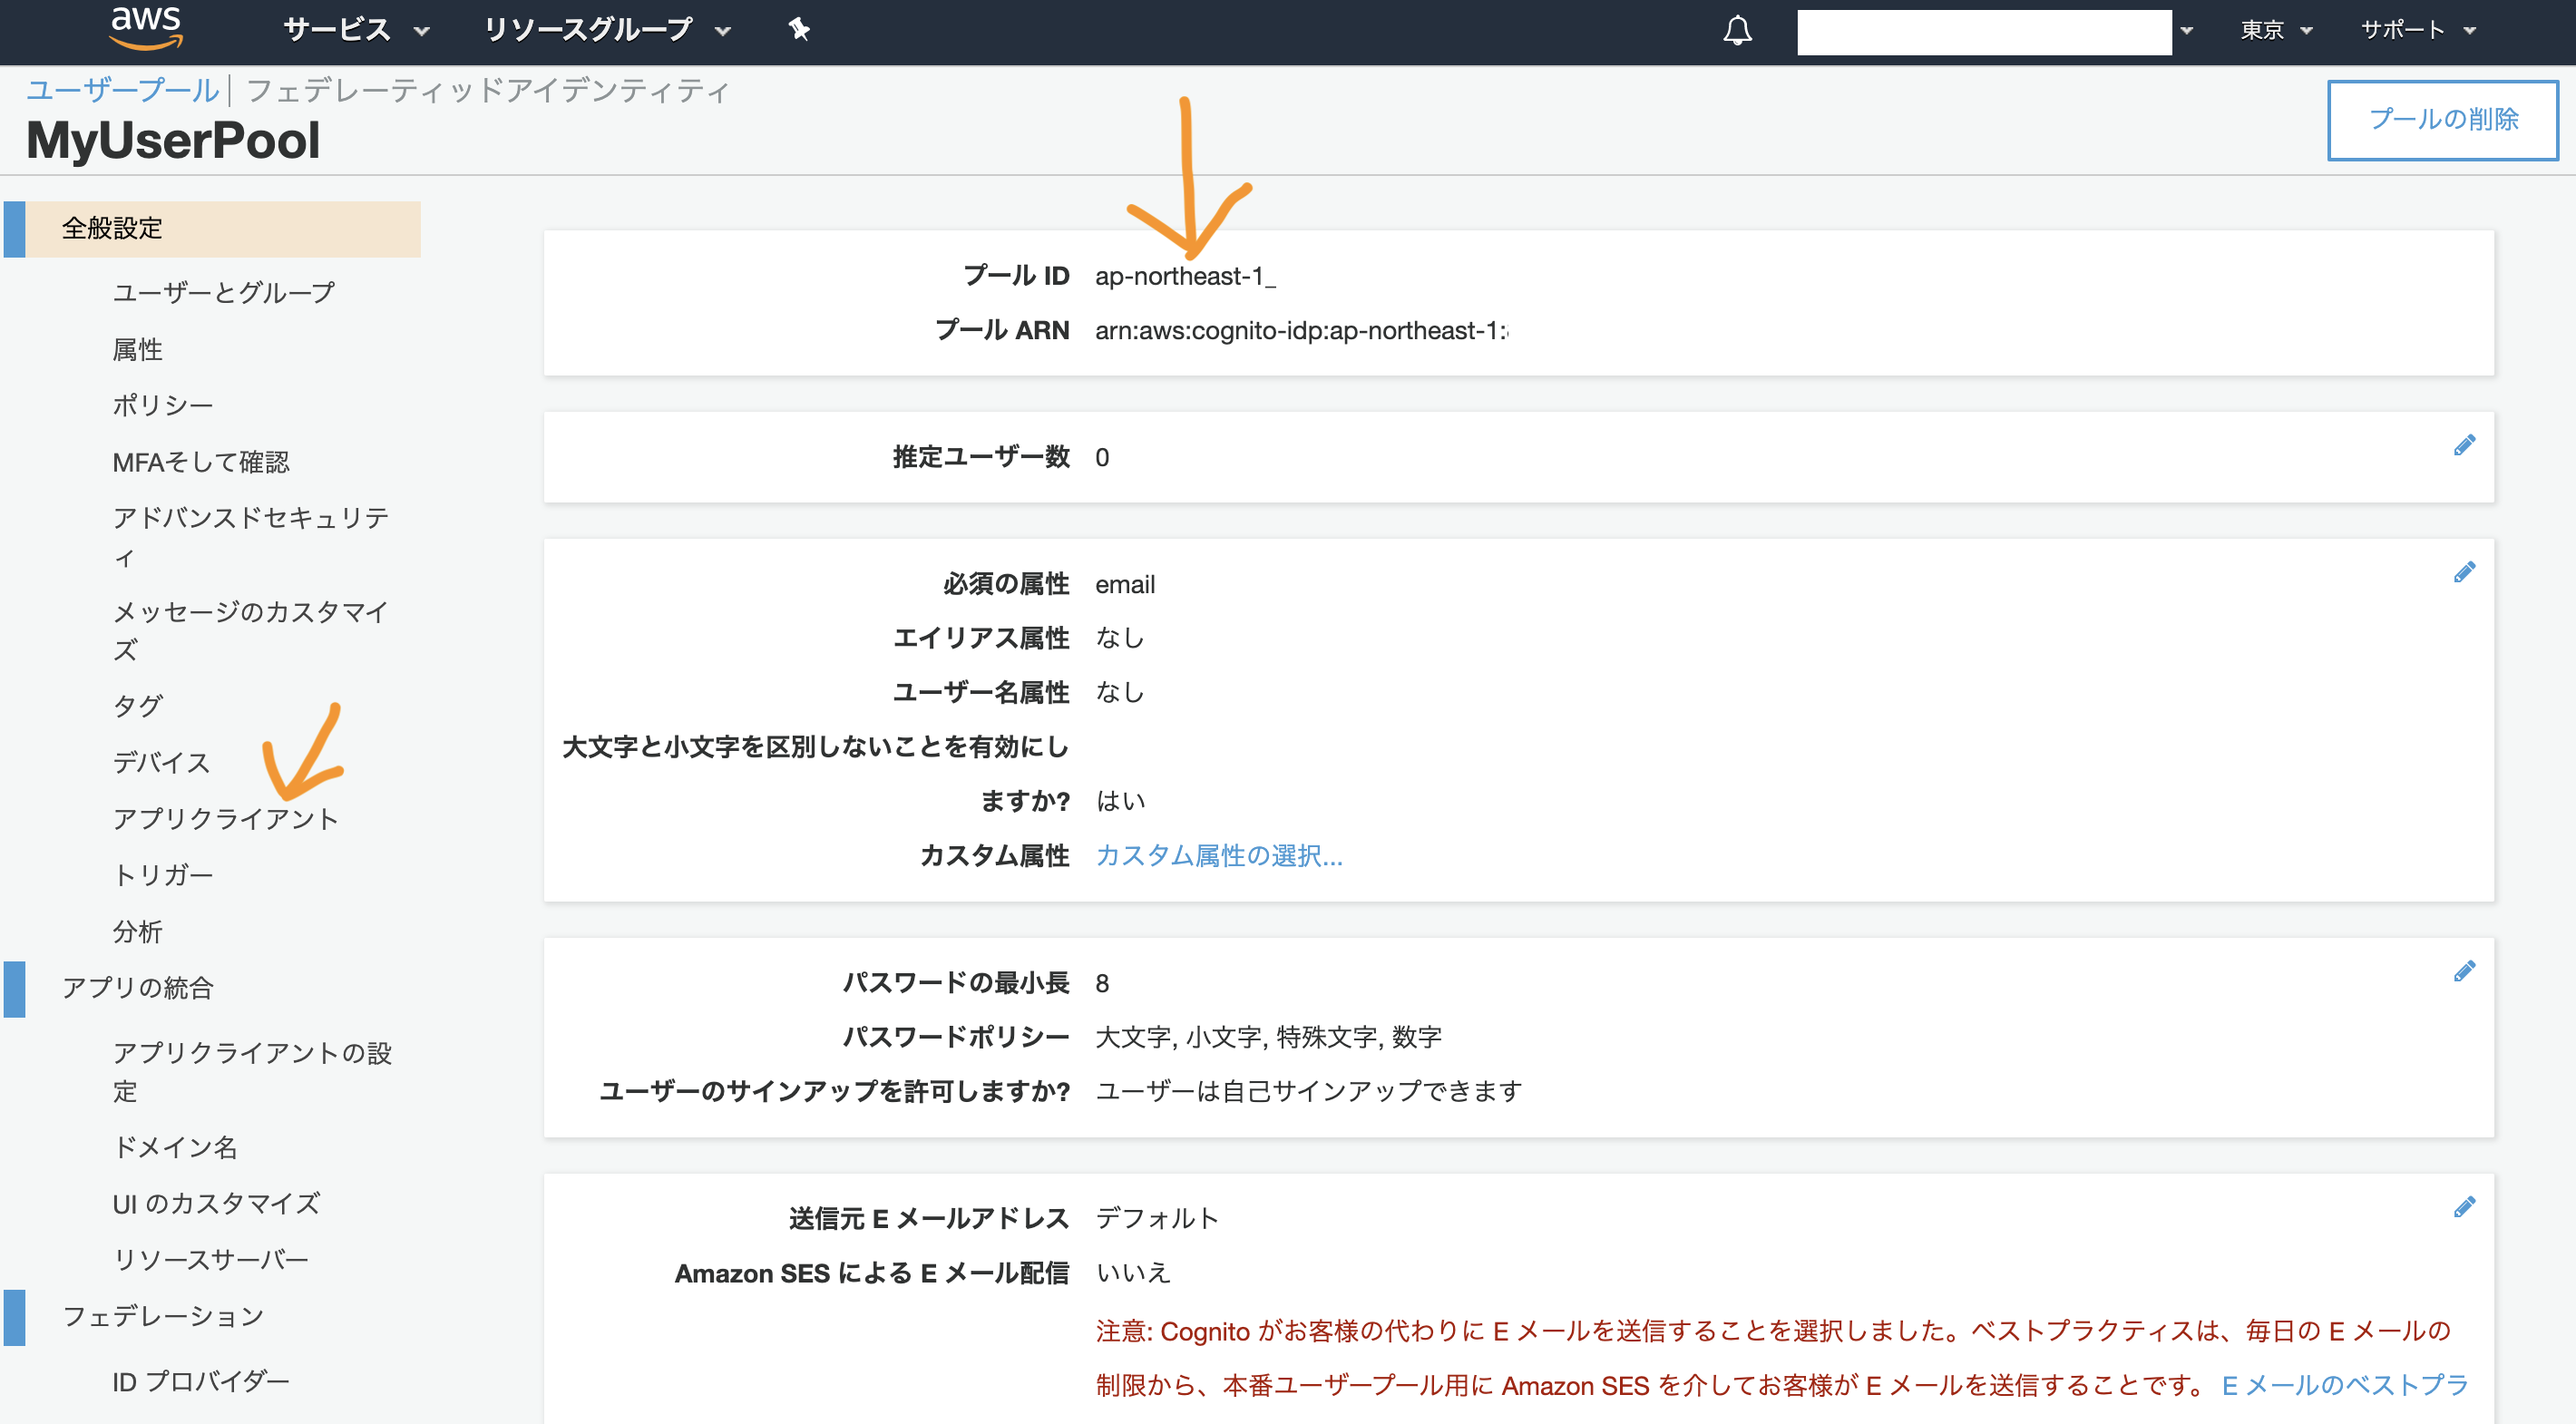Select ドメイン名 under app integration
The height and width of the screenshot is (1424, 2576).
[175, 1147]
